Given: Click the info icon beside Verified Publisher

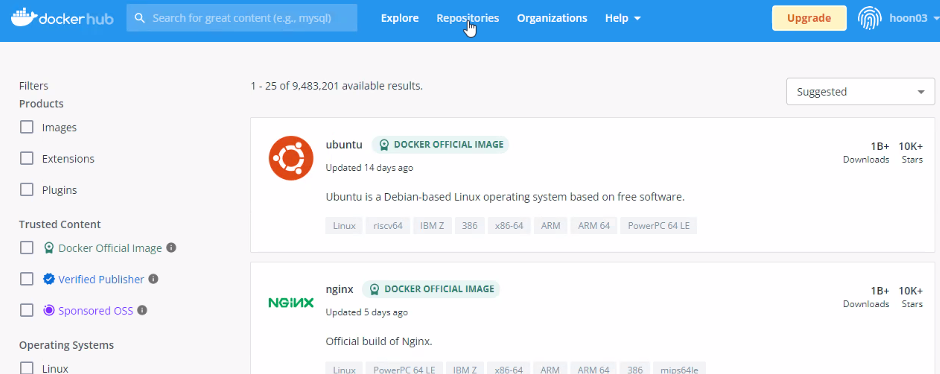Looking at the screenshot, I should 153,279.
